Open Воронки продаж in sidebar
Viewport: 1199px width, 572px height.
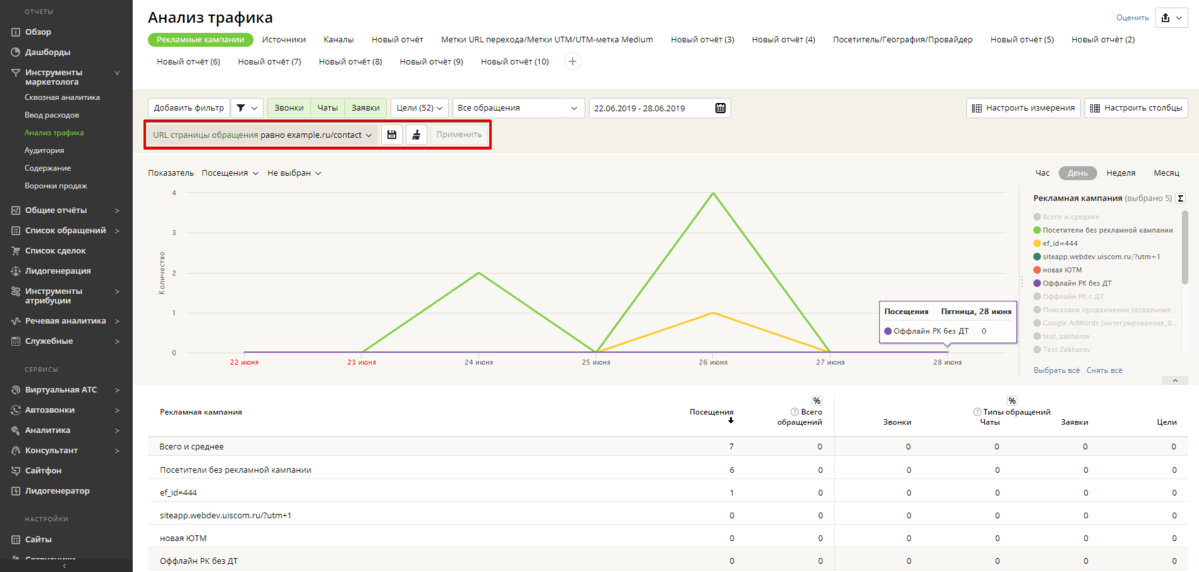pyautogui.click(x=56, y=186)
